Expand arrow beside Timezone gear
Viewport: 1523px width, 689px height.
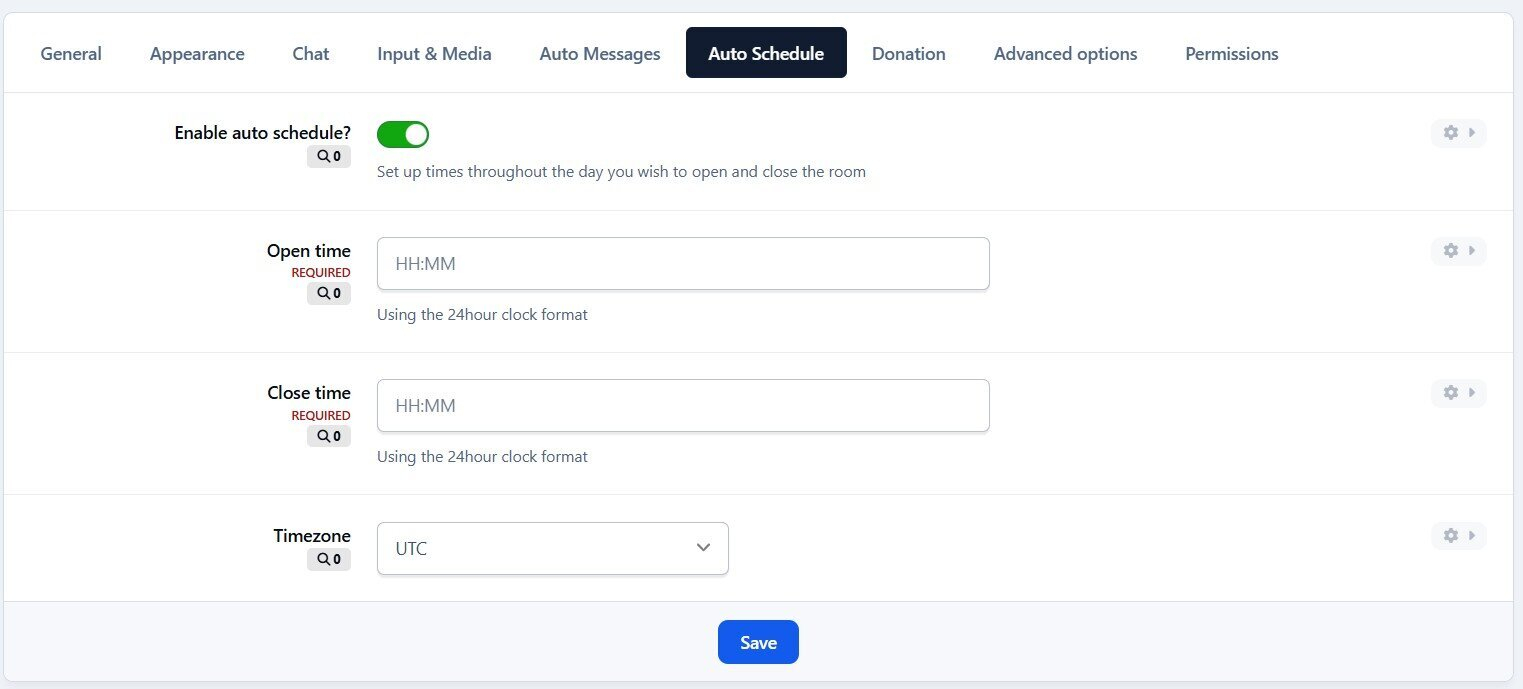1472,536
